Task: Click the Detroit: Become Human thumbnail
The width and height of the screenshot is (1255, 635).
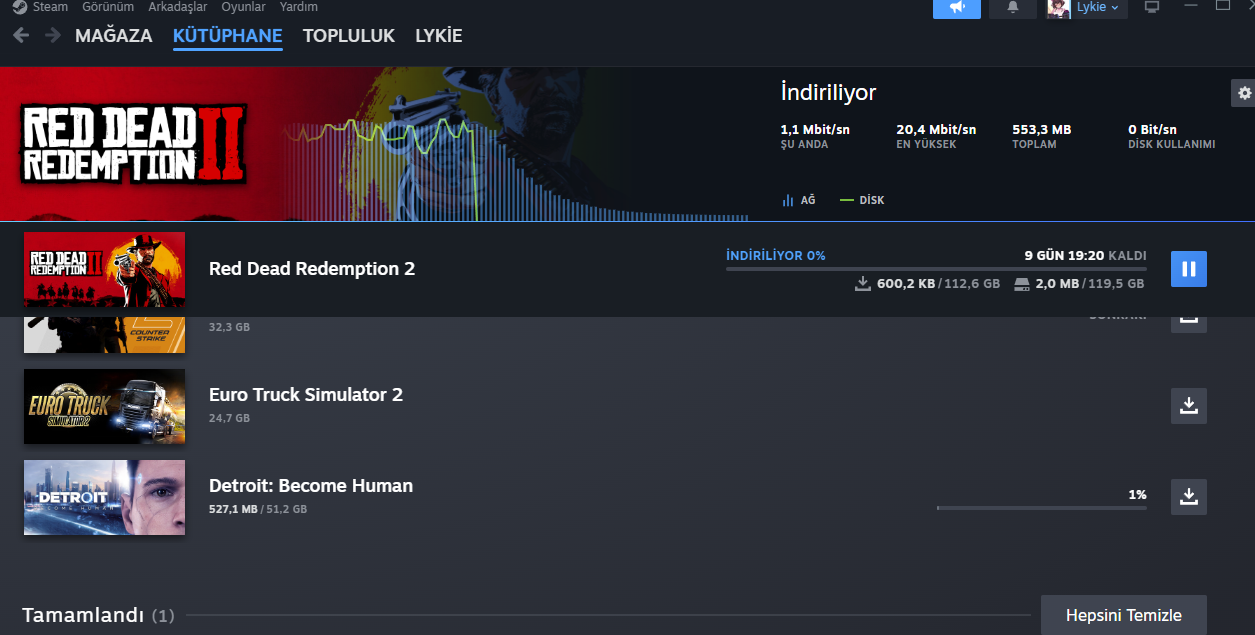Action: click(105, 497)
